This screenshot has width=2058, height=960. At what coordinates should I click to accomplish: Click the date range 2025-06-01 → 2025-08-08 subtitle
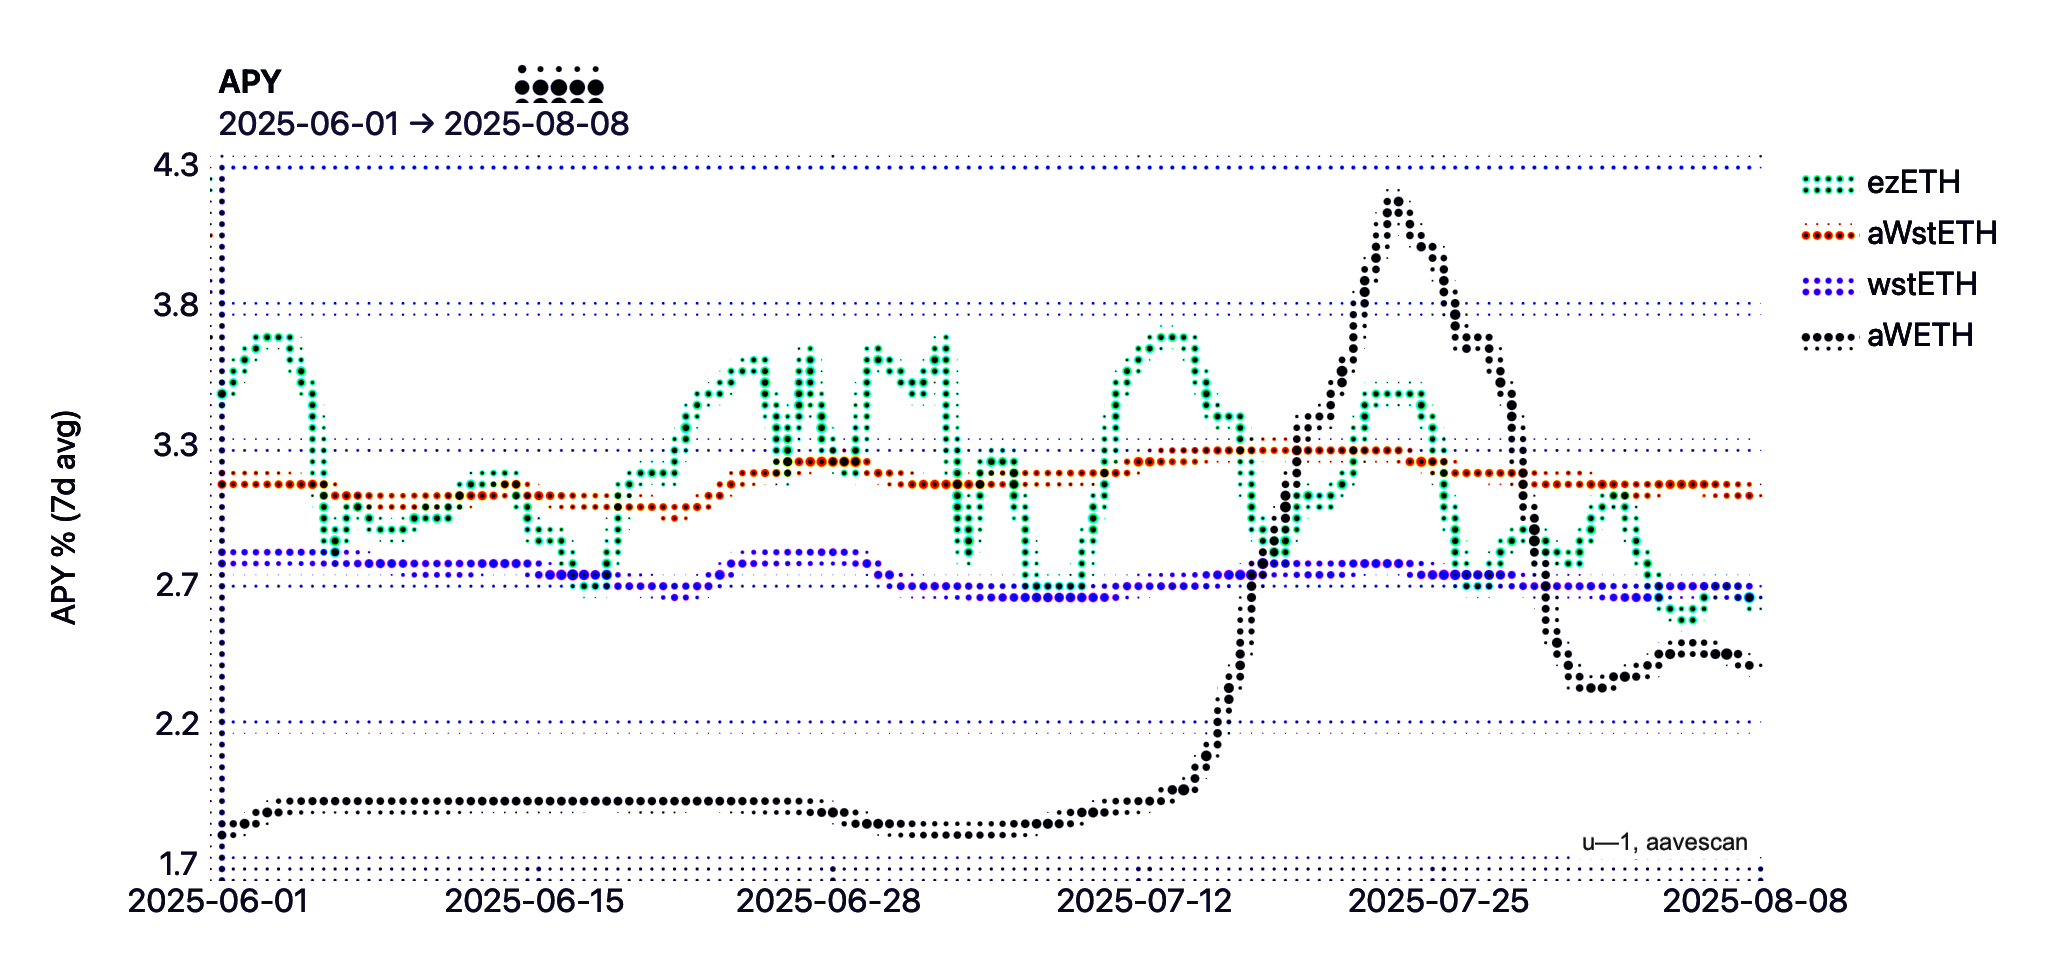[424, 124]
